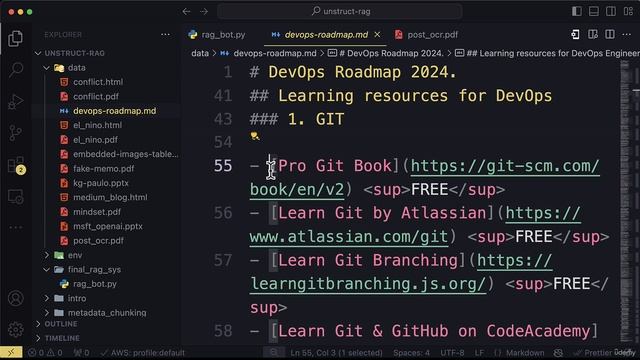The width and height of the screenshot is (640, 360).
Task: Open the Search view in the activity bar
Action: tap(16, 70)
